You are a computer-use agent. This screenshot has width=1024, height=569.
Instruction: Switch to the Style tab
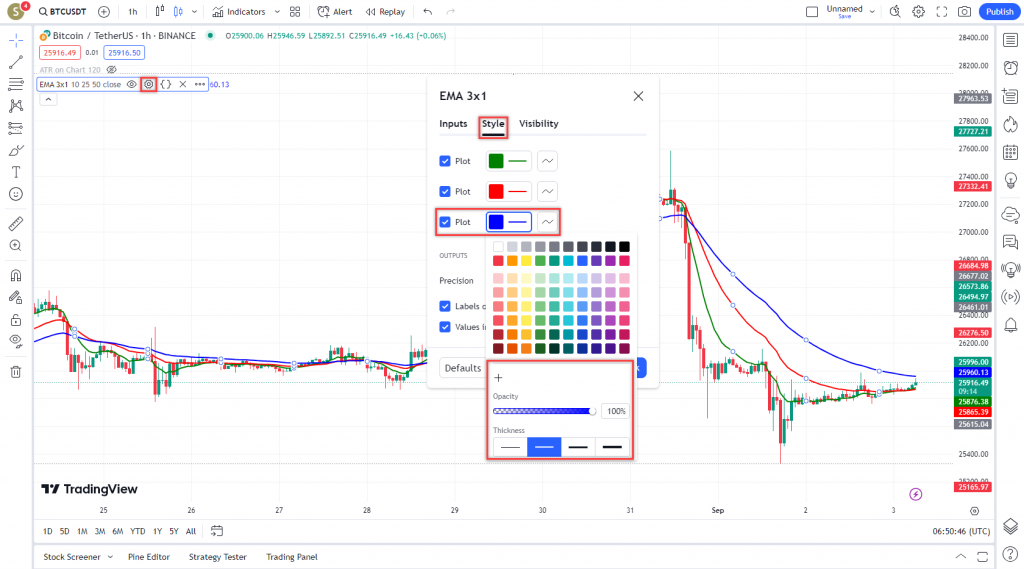pos(493,123)
